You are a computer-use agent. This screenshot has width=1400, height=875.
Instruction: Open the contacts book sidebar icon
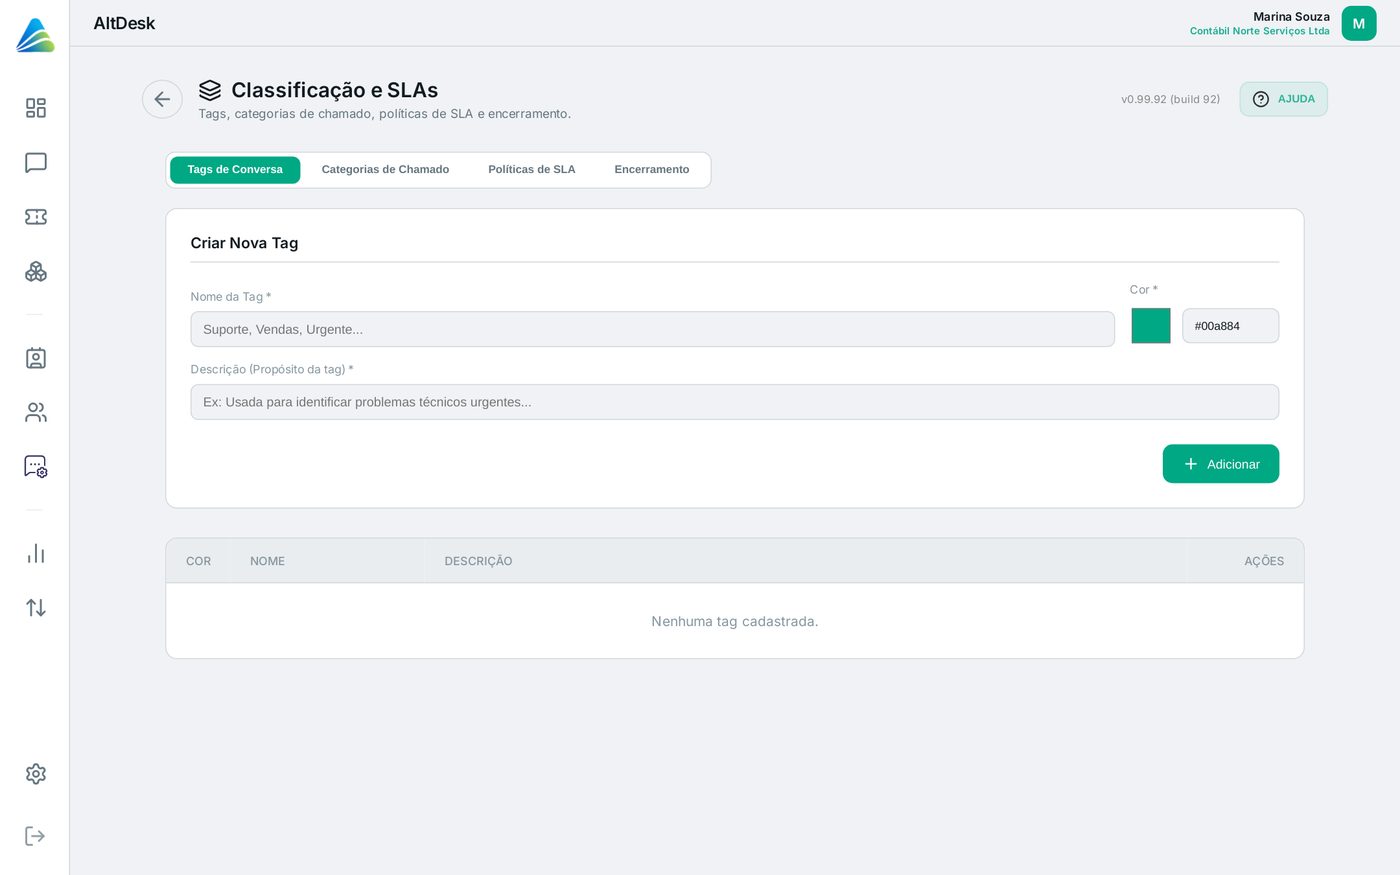tap(36, 358)
